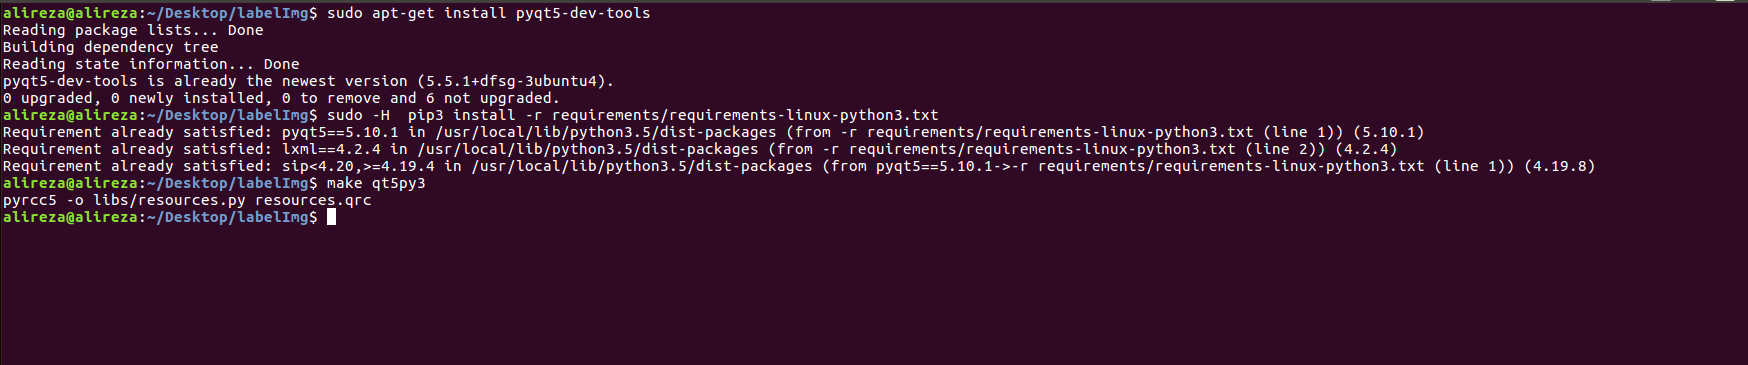1748x365 pixels.
Task: Click the 'alireza@alireza' prompt on the first line
Action: point(70,13)
